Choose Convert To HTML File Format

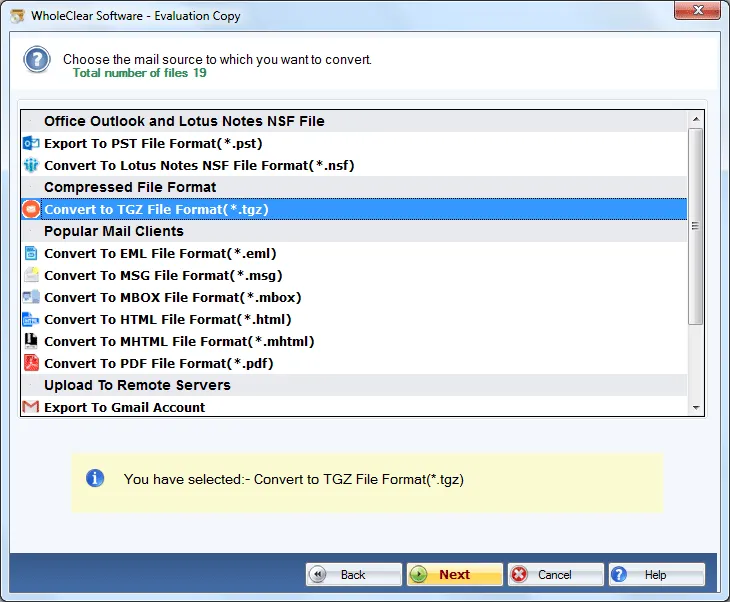[354, 319]
